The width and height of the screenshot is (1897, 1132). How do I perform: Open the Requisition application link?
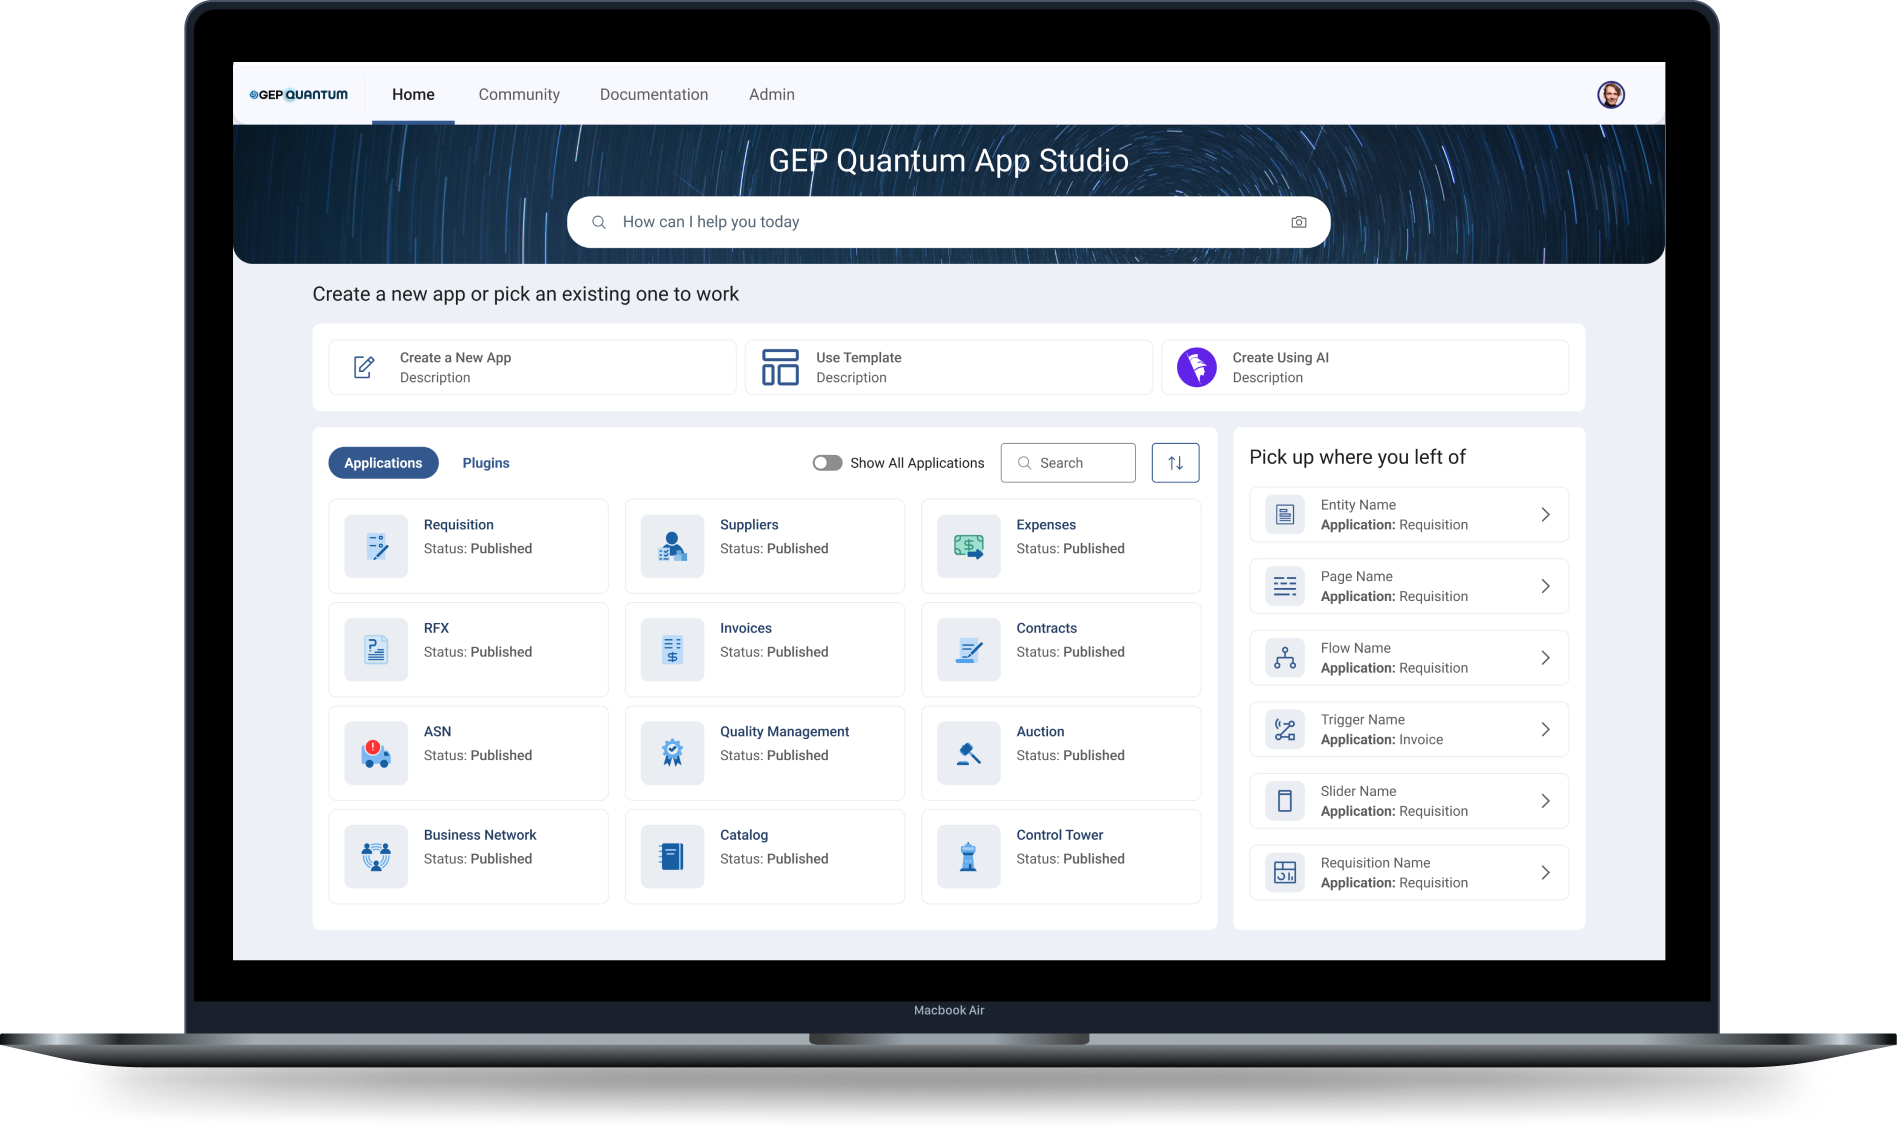tap(458, 525)
